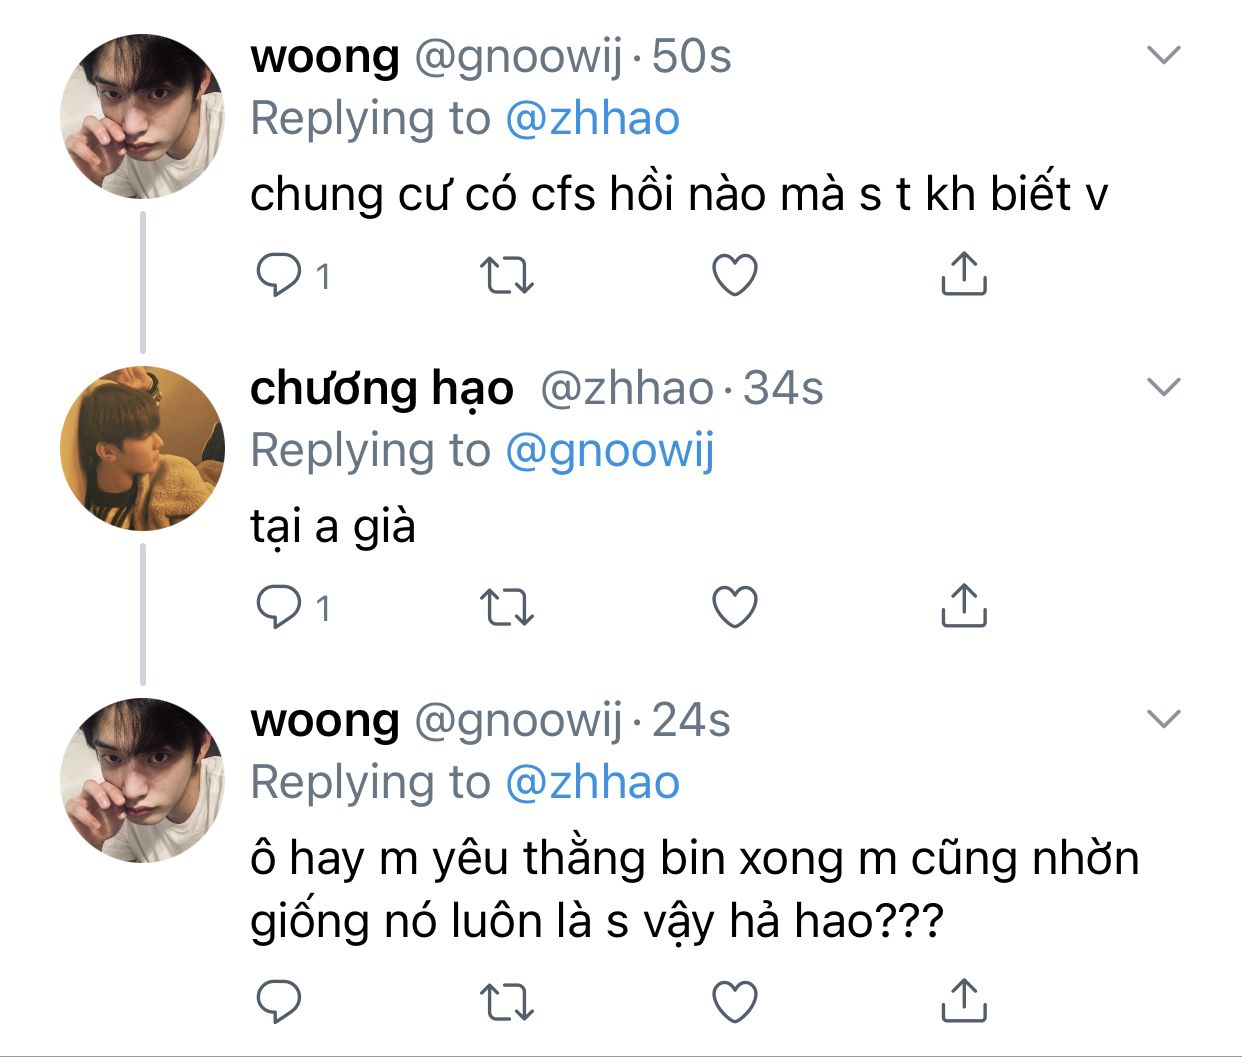1242x1057 pixels.
Task: Reply to woong's 24s tweet
Action: 279,1001
